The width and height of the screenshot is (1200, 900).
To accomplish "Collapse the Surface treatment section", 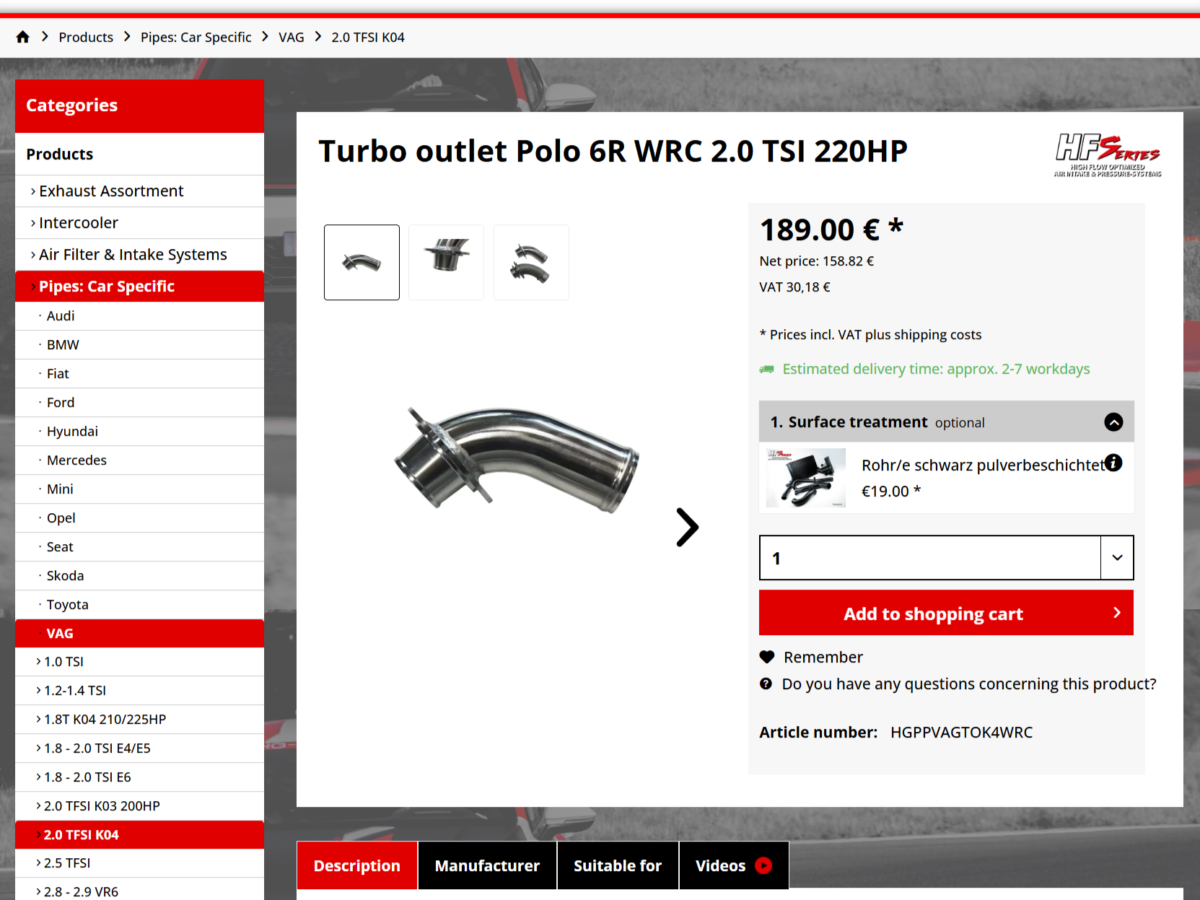I will [x=1113, y=422].
